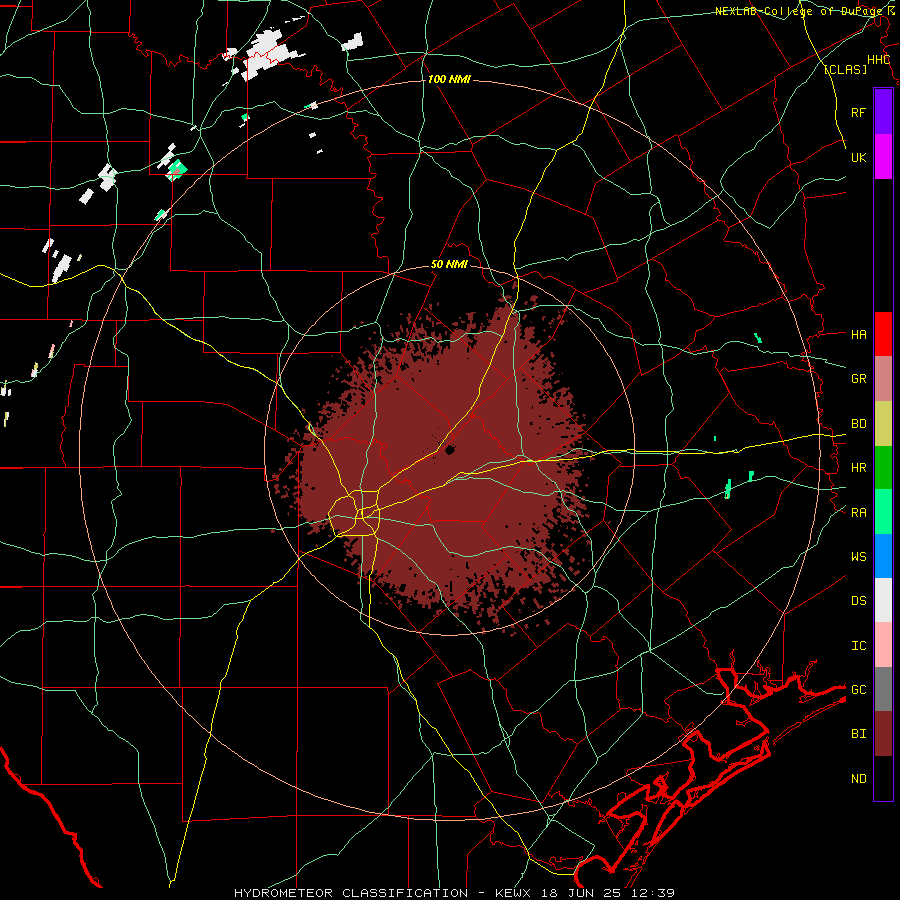Click the blue WS legend swatch
The width and height of the screenshot is (900, 900).
coord(883,556)
